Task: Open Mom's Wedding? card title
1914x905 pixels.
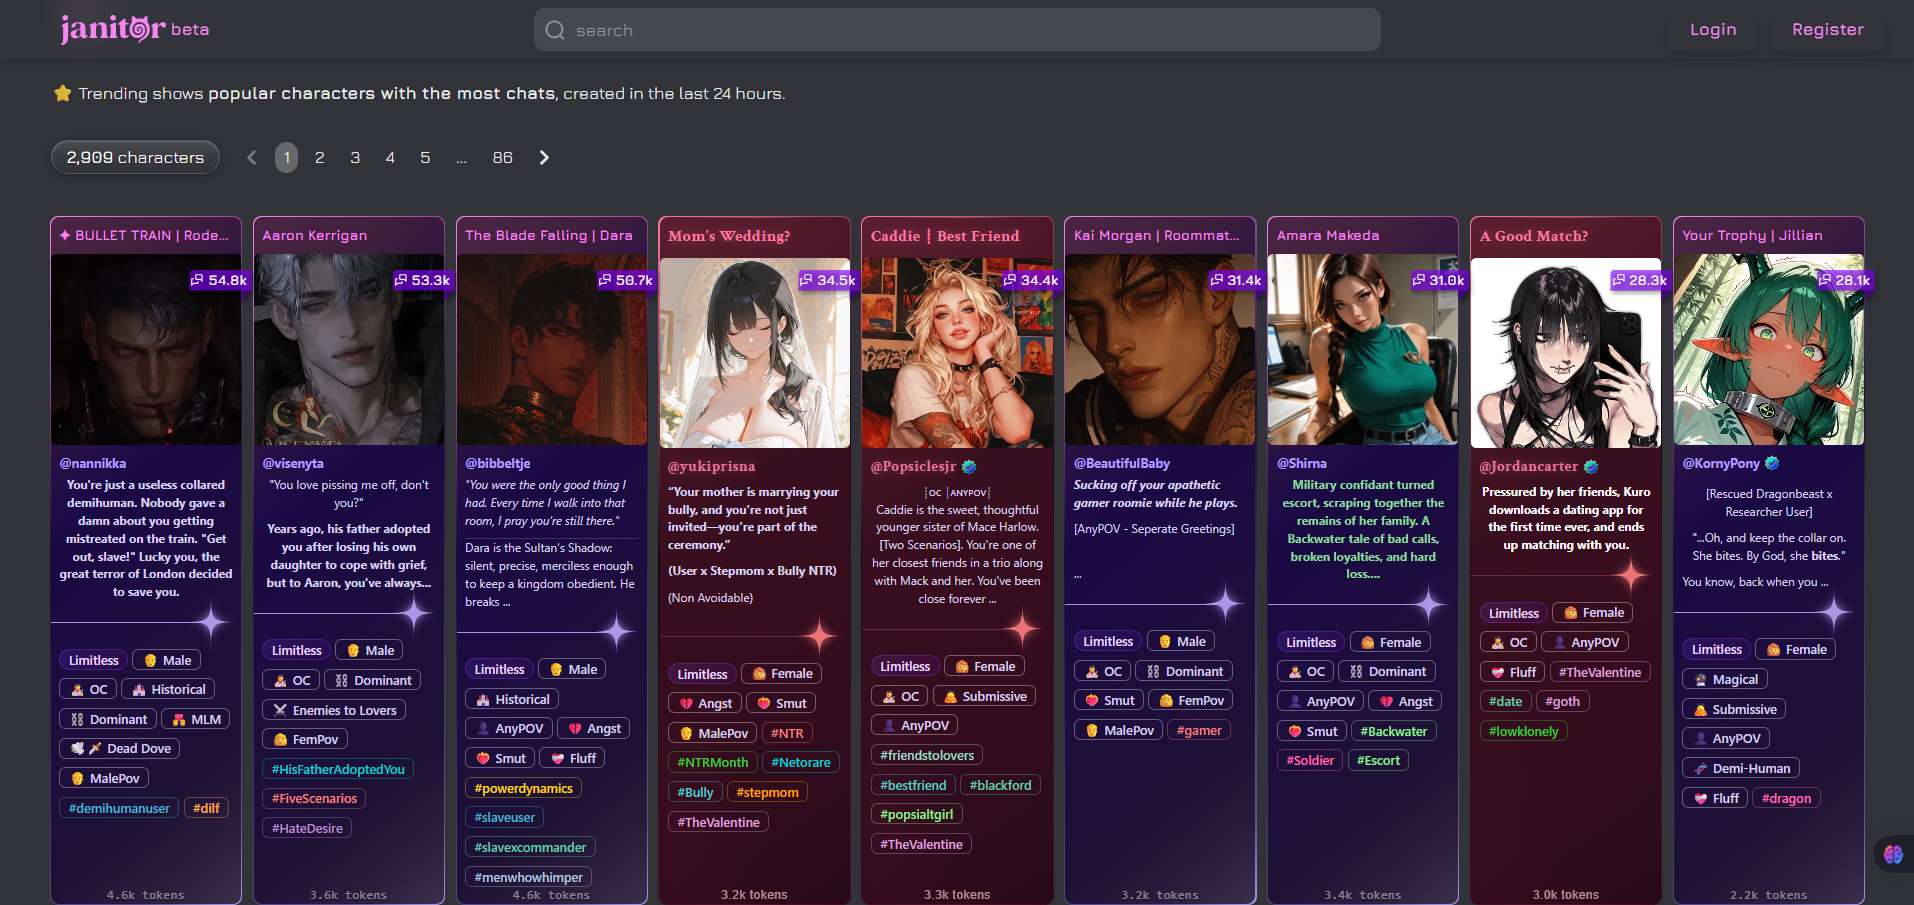Action: pyautogui.click(x=729, y=236)
